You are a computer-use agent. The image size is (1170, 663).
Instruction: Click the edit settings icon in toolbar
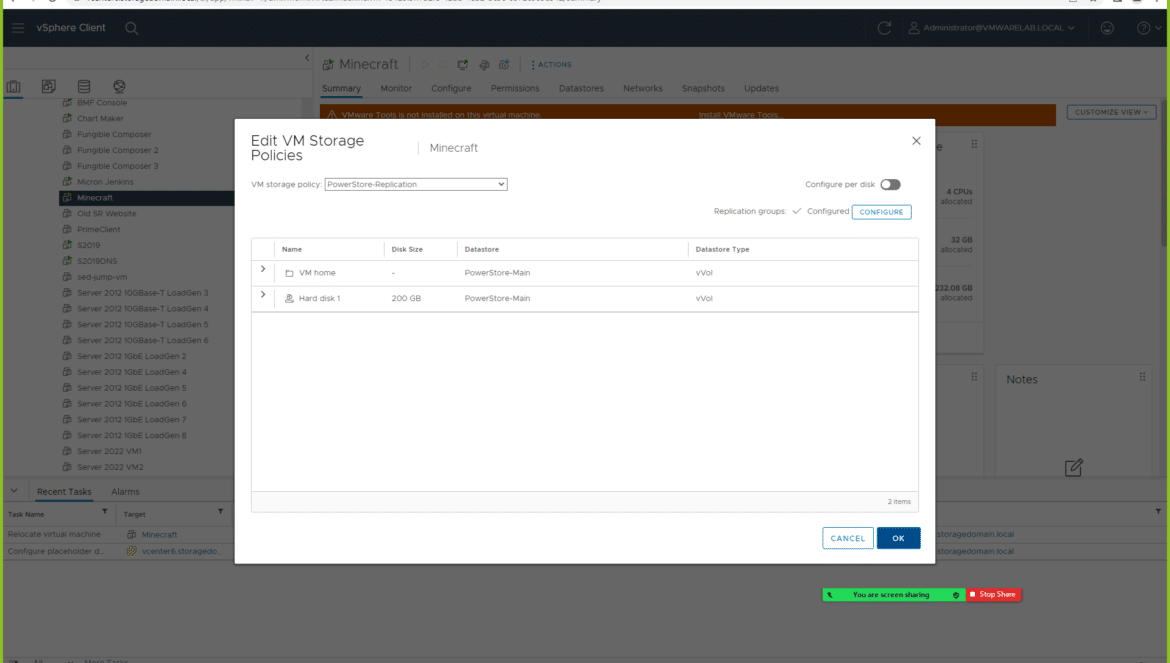[484, 65]
